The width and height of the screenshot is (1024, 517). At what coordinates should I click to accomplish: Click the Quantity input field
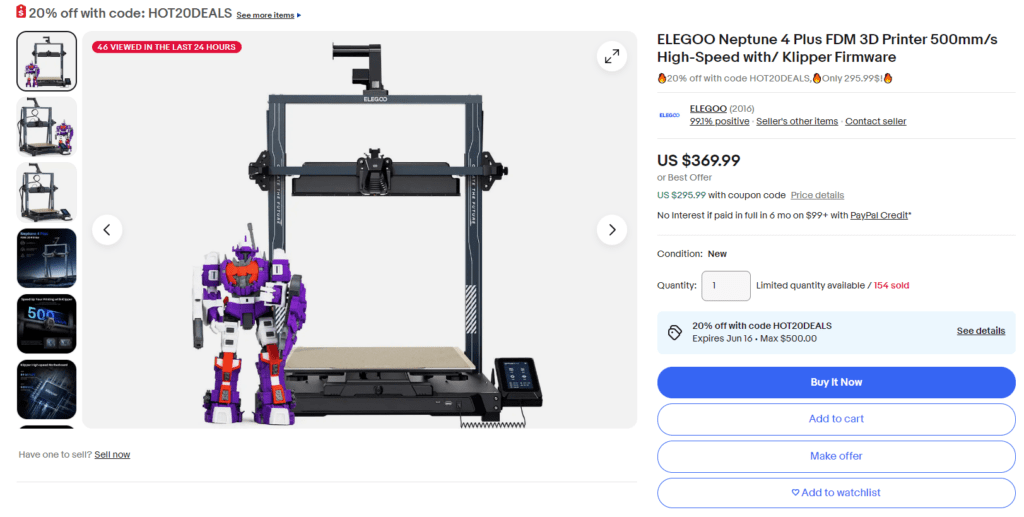726,286
